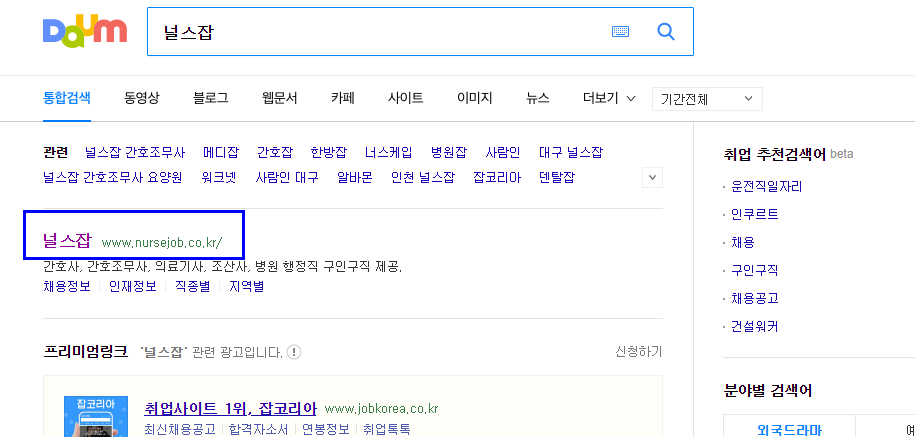Expand the 더보기 menu
915x437 pixels.
pyautogui.click(x=609, y=99)
